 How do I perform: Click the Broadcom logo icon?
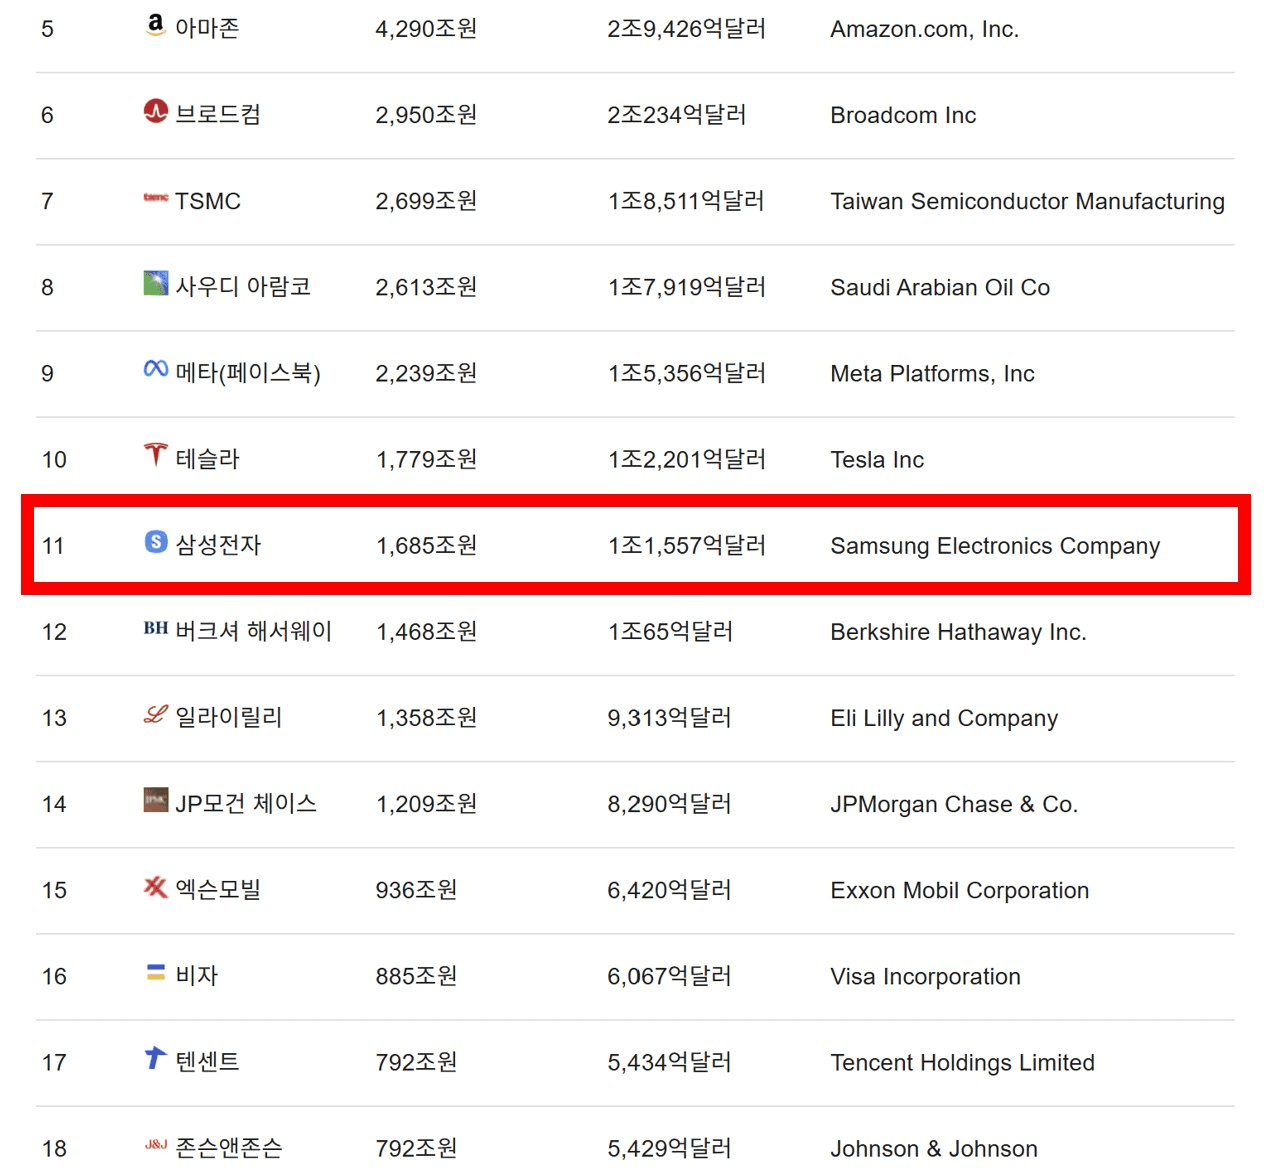tap(155, 112)
